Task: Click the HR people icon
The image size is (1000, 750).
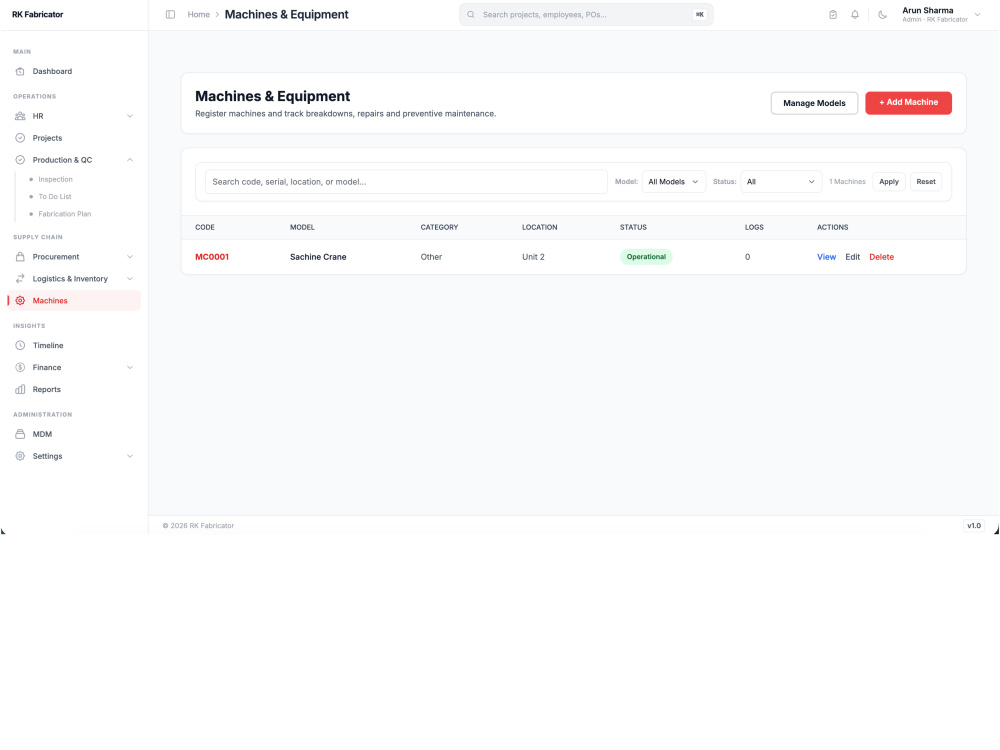Action: coord(20,116)
